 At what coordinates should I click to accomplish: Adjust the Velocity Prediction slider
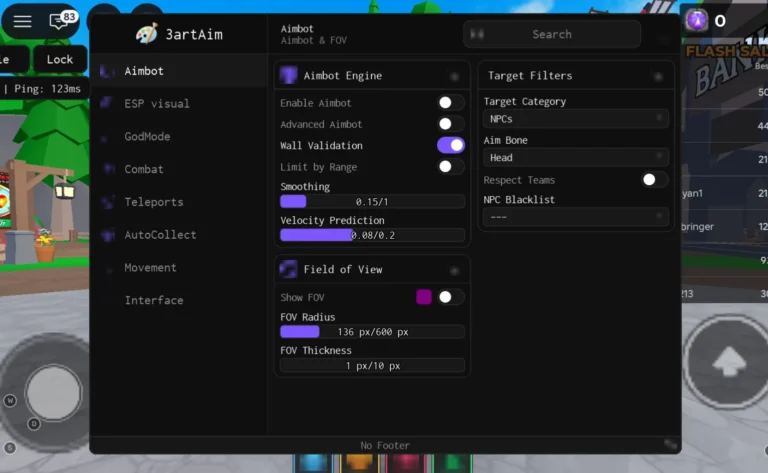click(x=372, y=235)
